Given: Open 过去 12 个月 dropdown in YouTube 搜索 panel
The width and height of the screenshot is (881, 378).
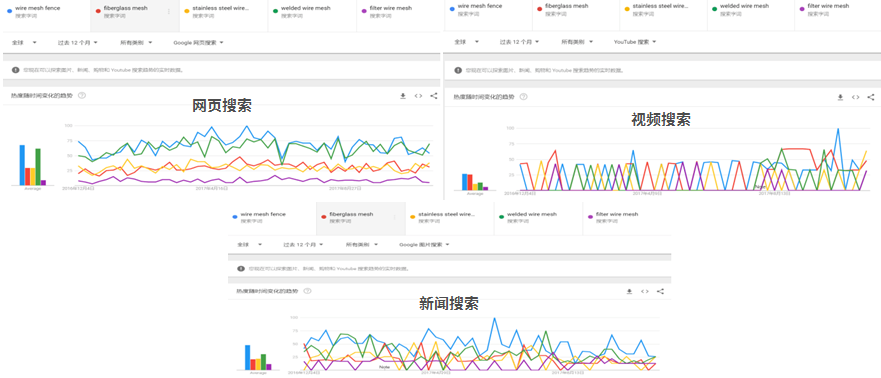Looking at the screenshot, I should [x=519, y=42].
